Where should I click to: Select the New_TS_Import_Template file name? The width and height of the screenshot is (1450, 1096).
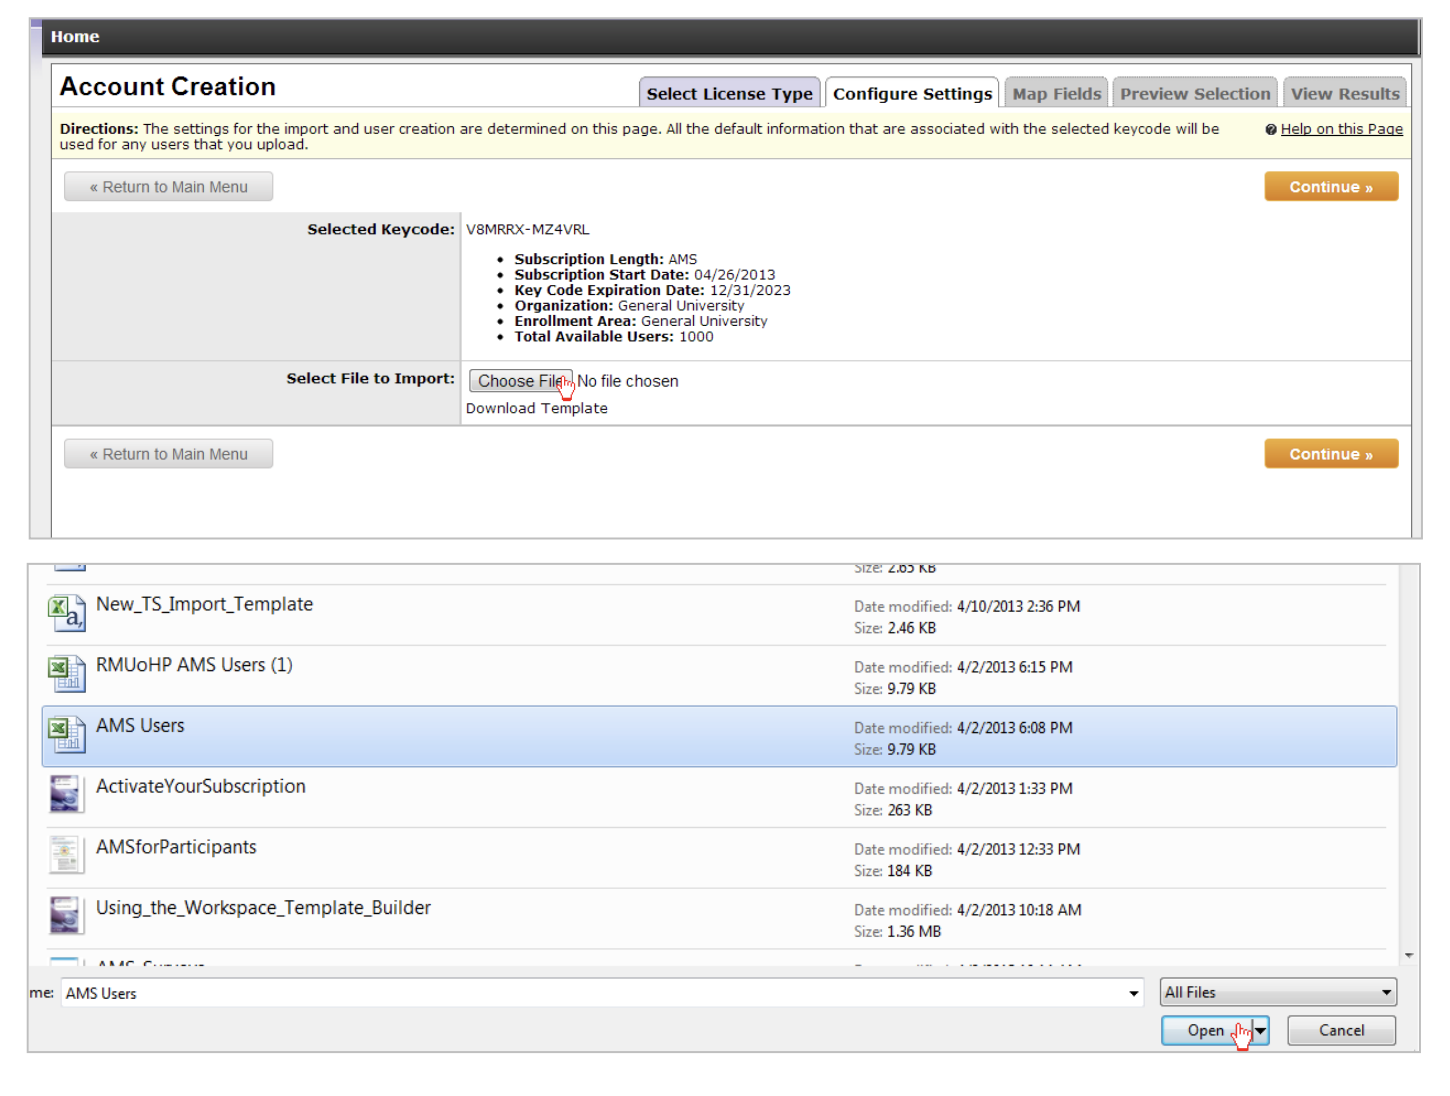[204, 604]
